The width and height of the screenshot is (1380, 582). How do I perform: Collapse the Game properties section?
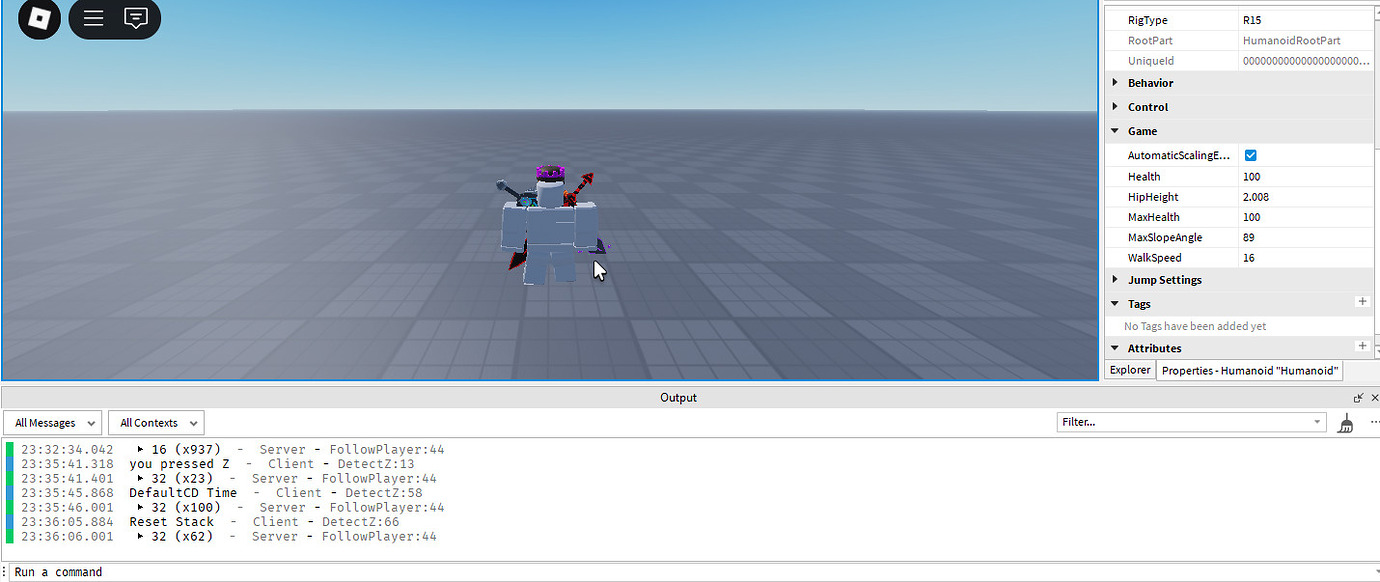[x=1115, y=130]
